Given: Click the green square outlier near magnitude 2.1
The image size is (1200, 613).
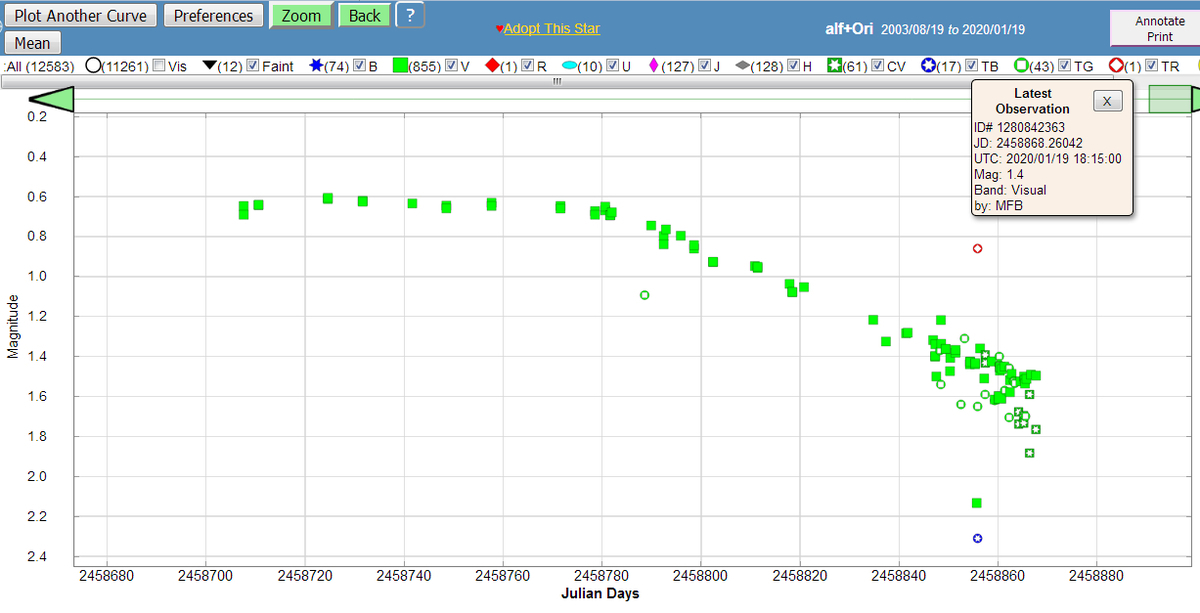Looking at the screenshot, I should coord(977,503).
